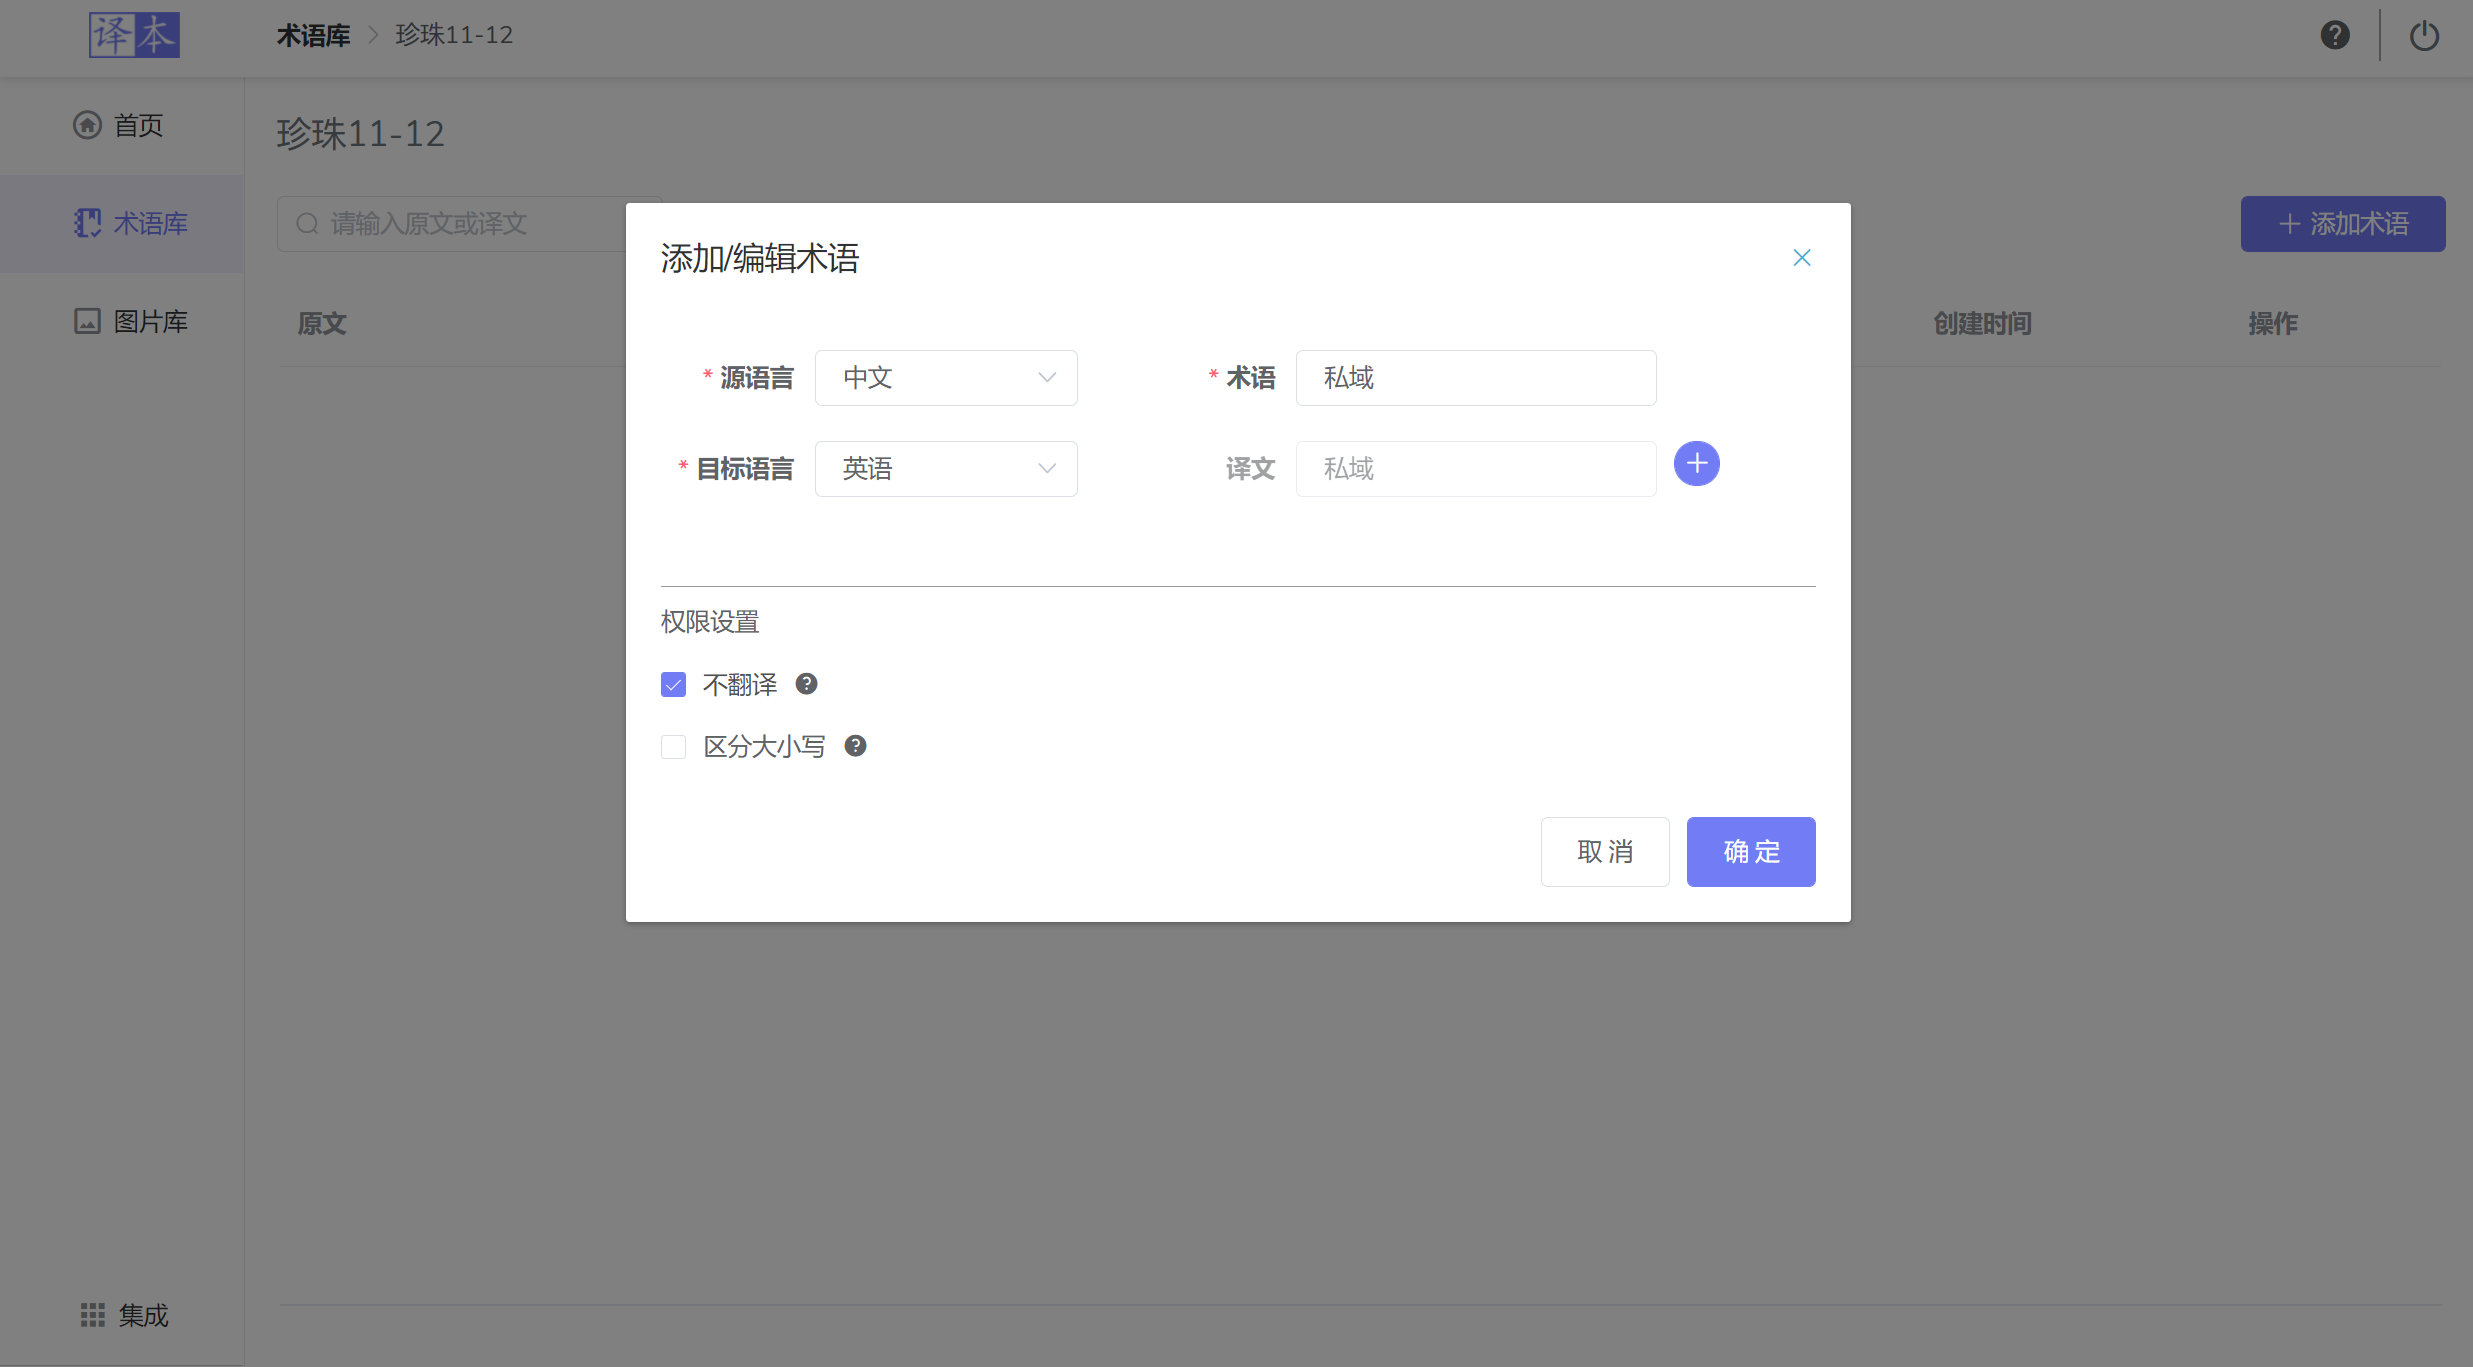Viewport: 2473px width, 1367px height.
Task: Click the blue plus add-translation icon
Action: pos(1697,464)
